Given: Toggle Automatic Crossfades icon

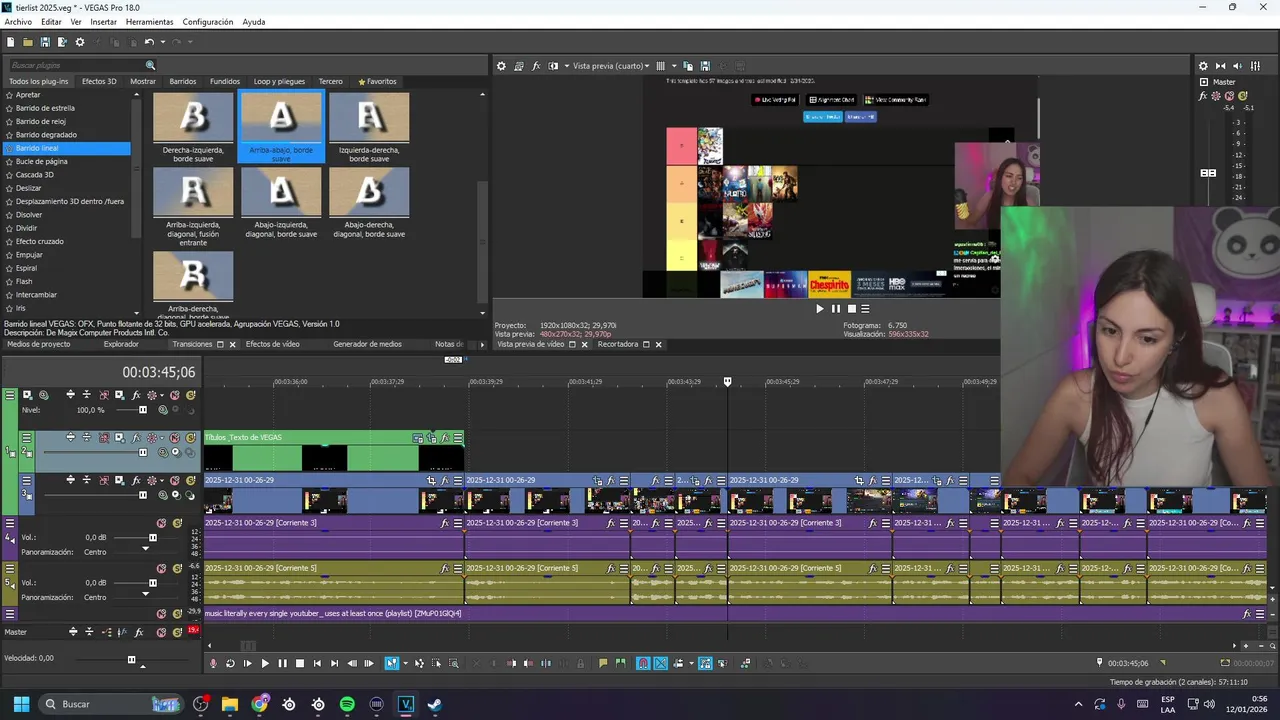Looking at the screenshot, I should tap(660, 663).
